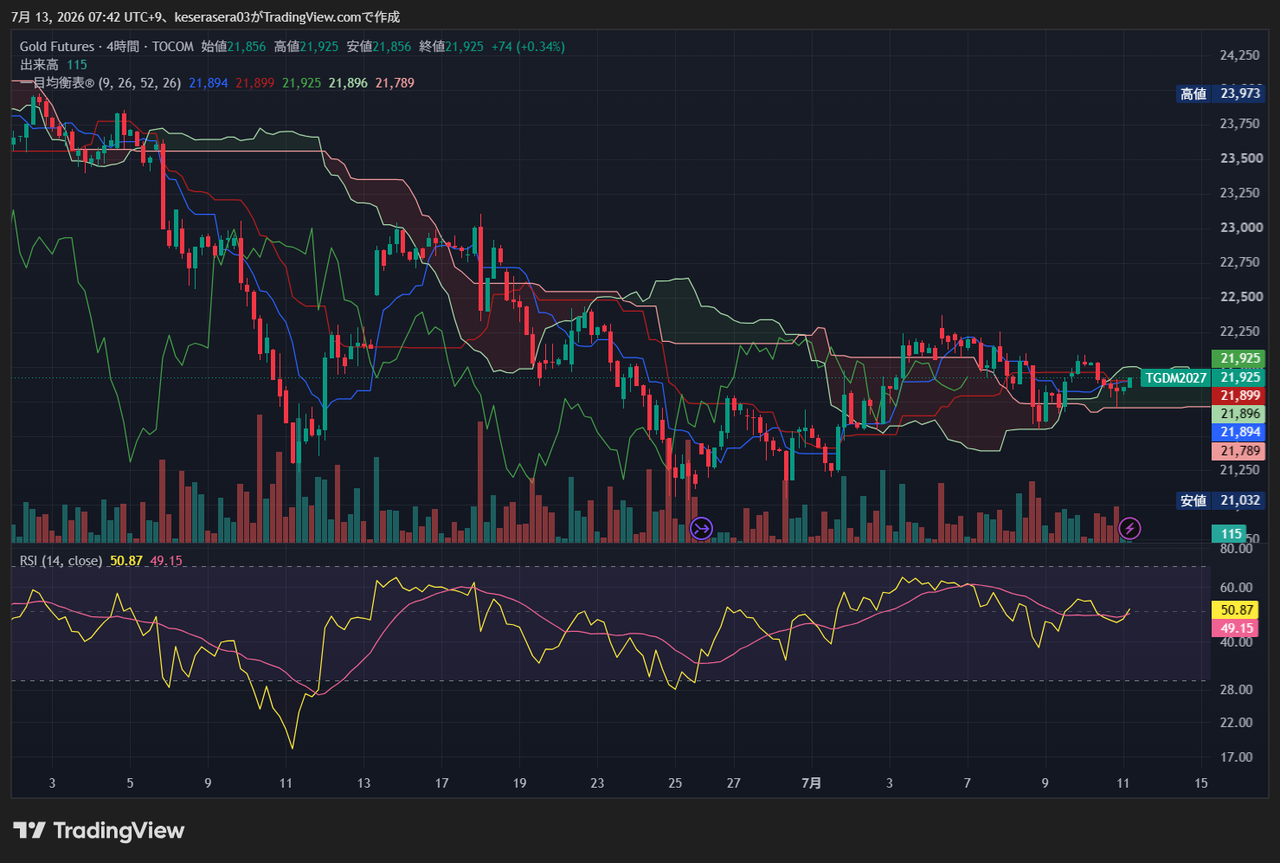Click the 23,000 price axis label
The width and height of the screenshot is (1280, 863).
coord(1240,228)
